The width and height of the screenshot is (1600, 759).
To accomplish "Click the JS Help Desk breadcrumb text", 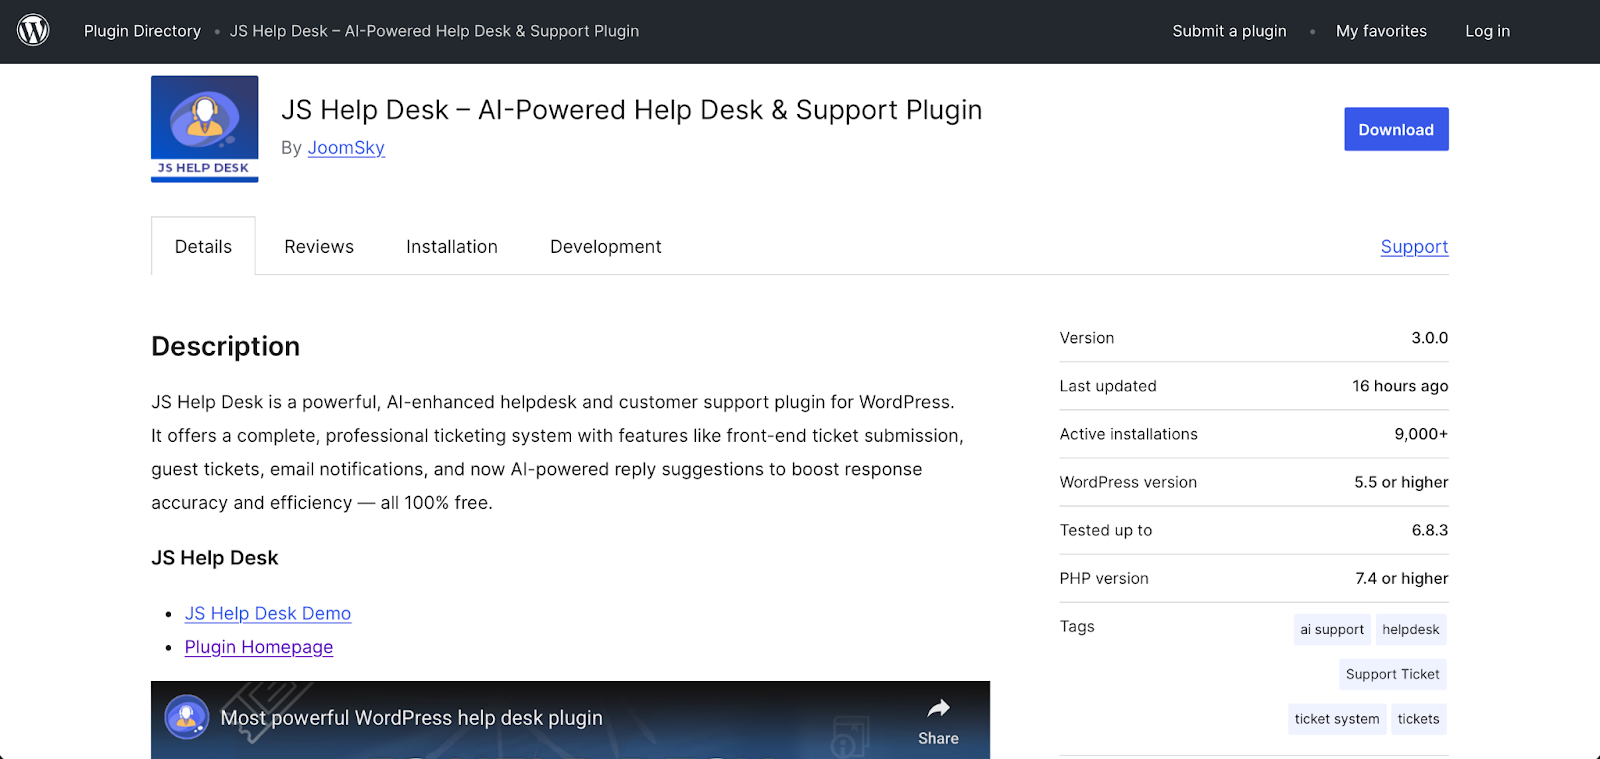I will point(434,31).
